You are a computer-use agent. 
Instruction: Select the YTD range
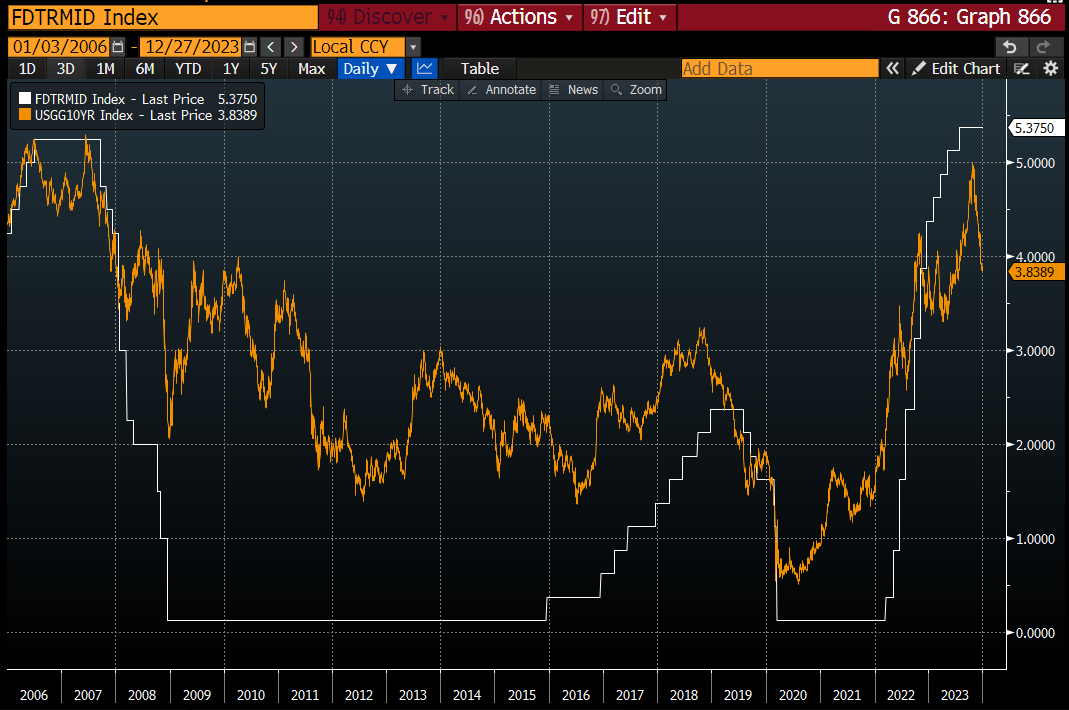point(188,68)
